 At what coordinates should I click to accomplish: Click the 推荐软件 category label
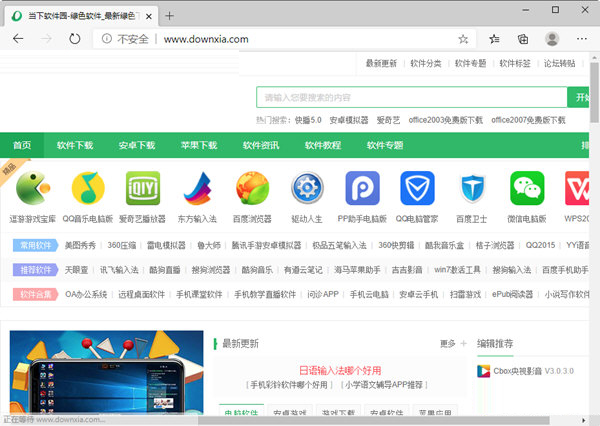point(35,270)
